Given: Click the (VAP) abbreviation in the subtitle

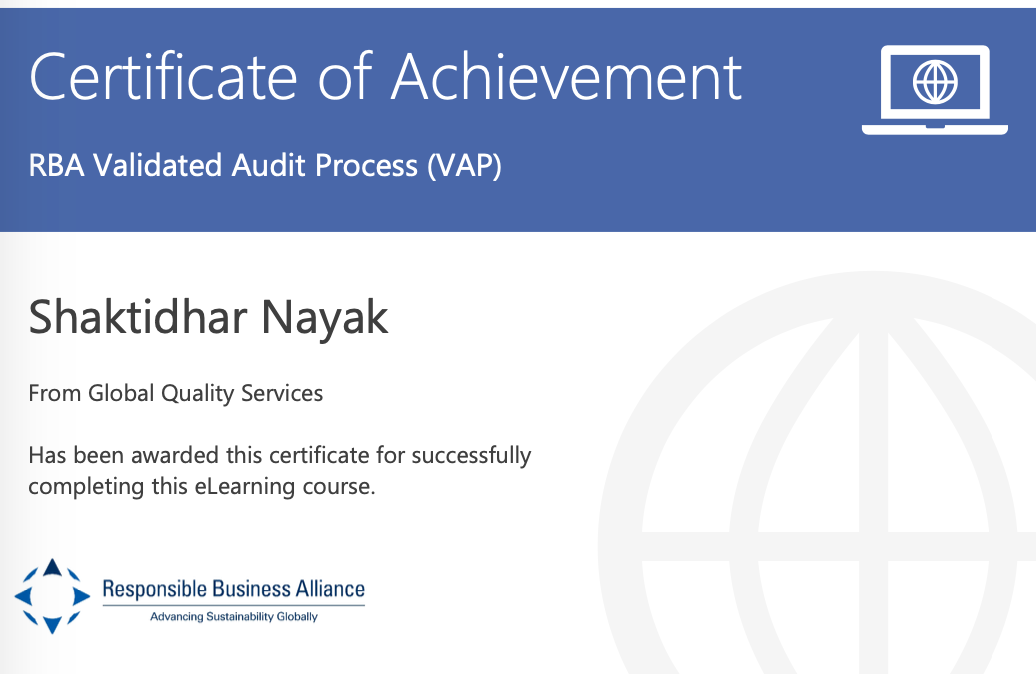Looking at the screenshot, I should coord(464,165).
